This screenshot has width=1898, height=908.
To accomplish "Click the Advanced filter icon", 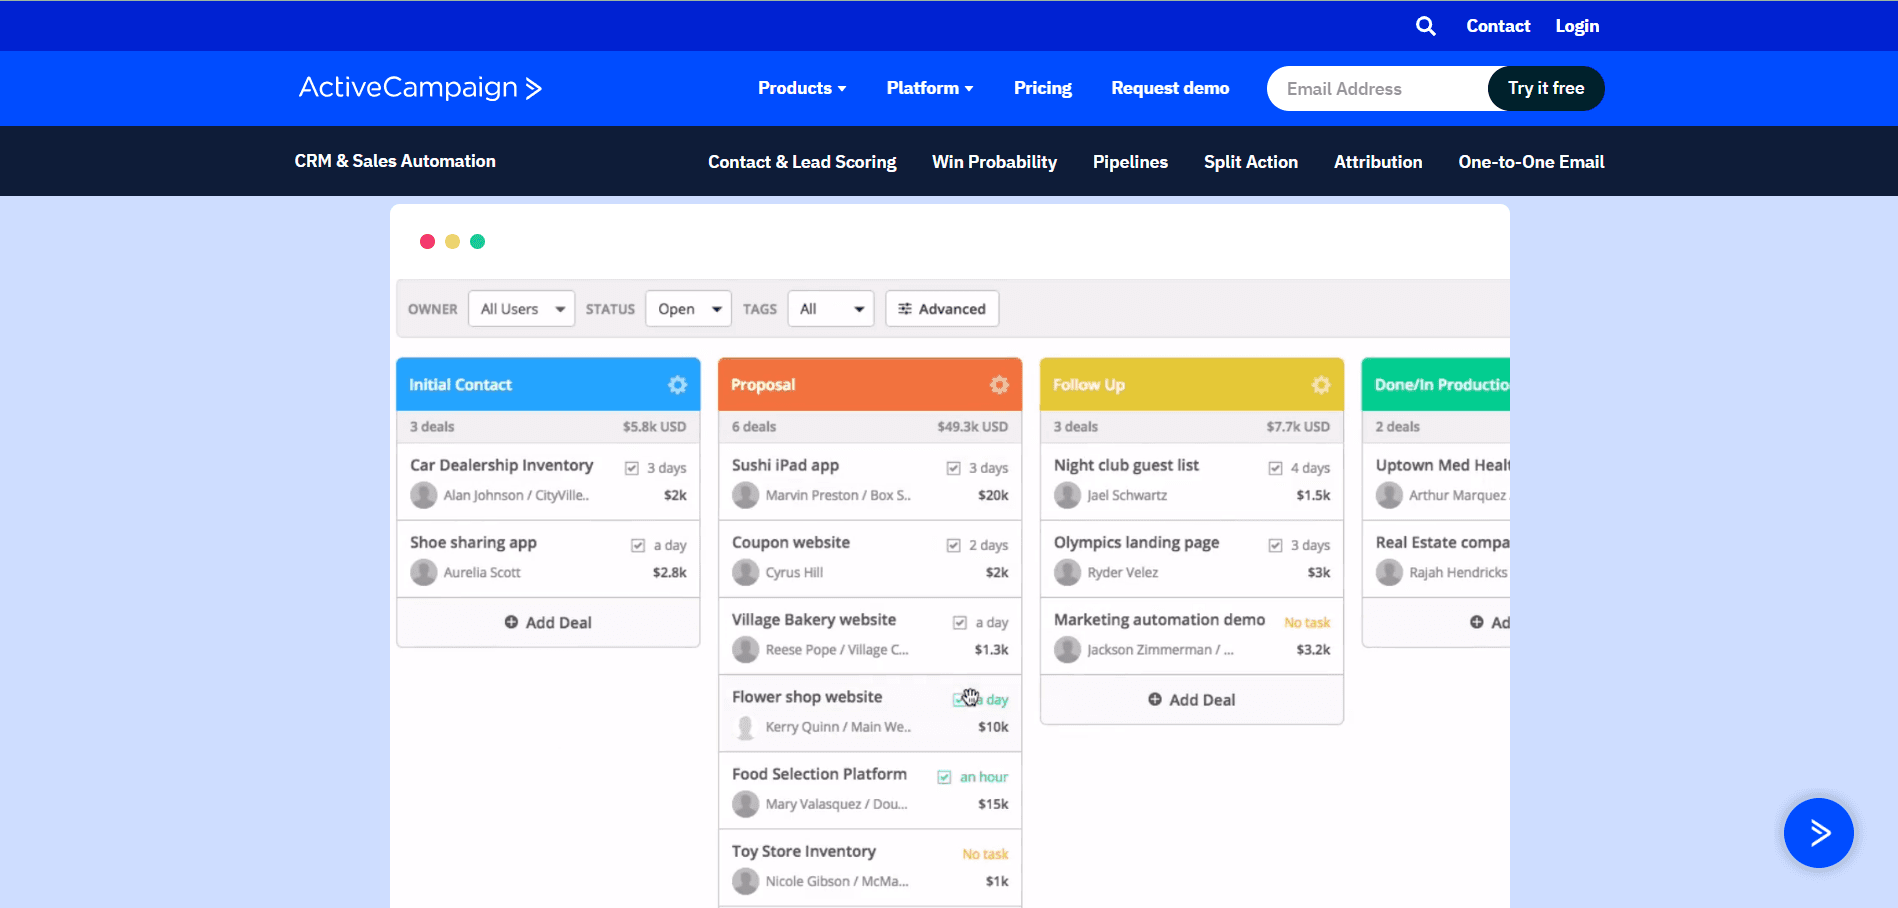I will [905, 308].
